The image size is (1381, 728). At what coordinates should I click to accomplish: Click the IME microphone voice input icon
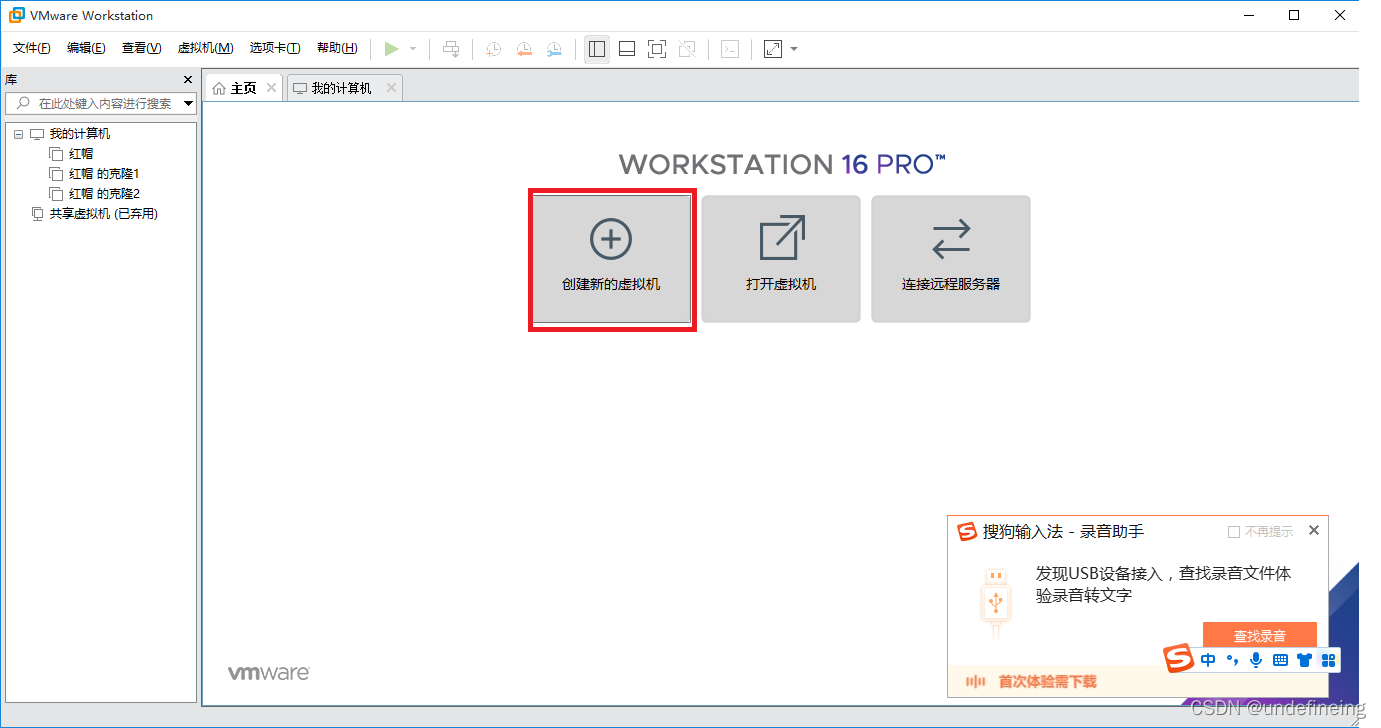click(x=1256, y=660)
